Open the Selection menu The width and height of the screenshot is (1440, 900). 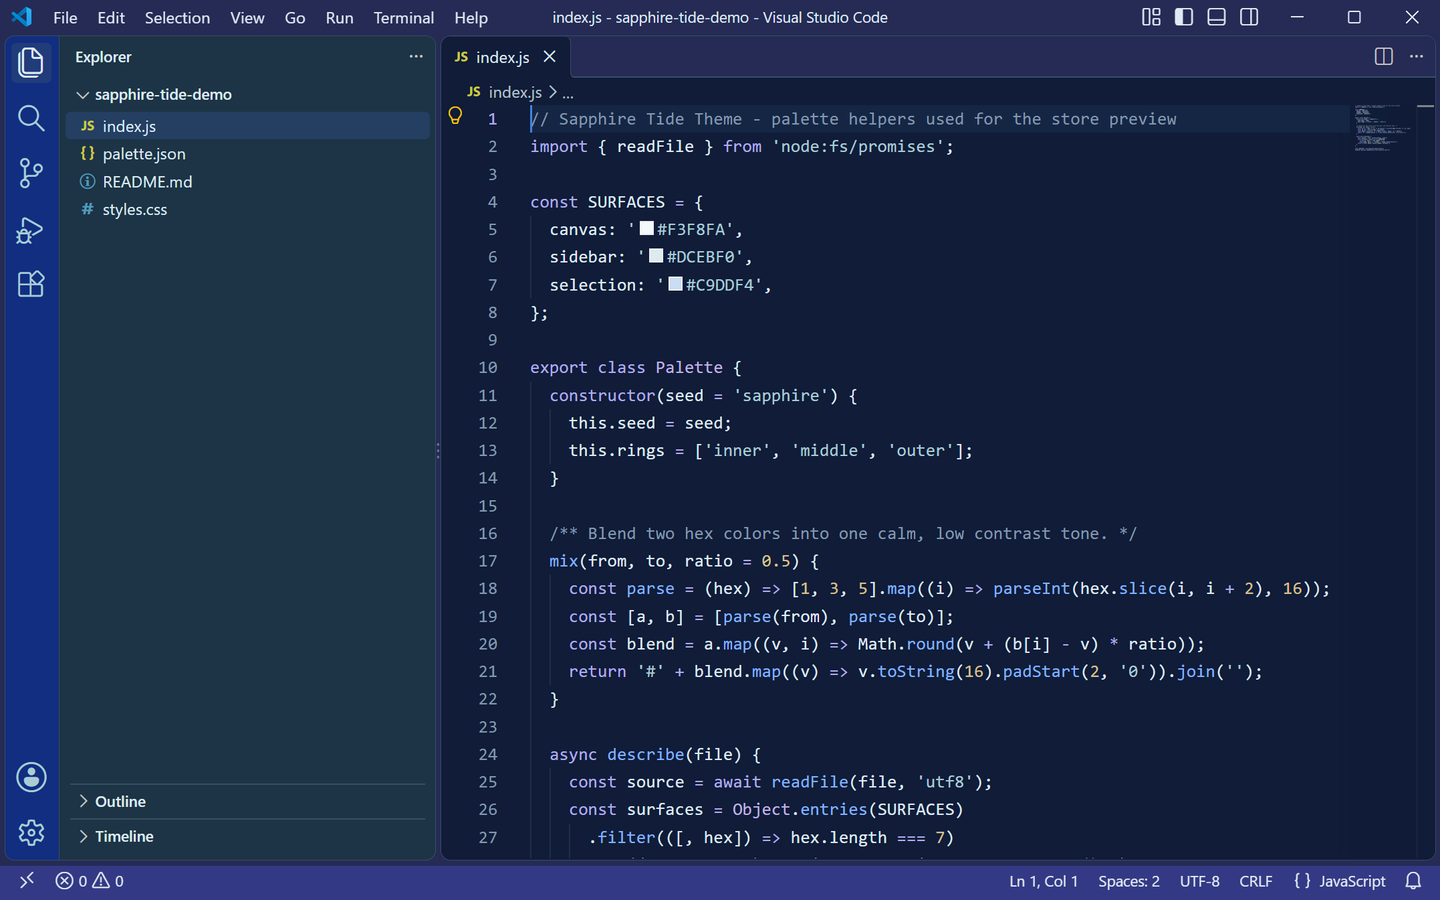(177, 18)
